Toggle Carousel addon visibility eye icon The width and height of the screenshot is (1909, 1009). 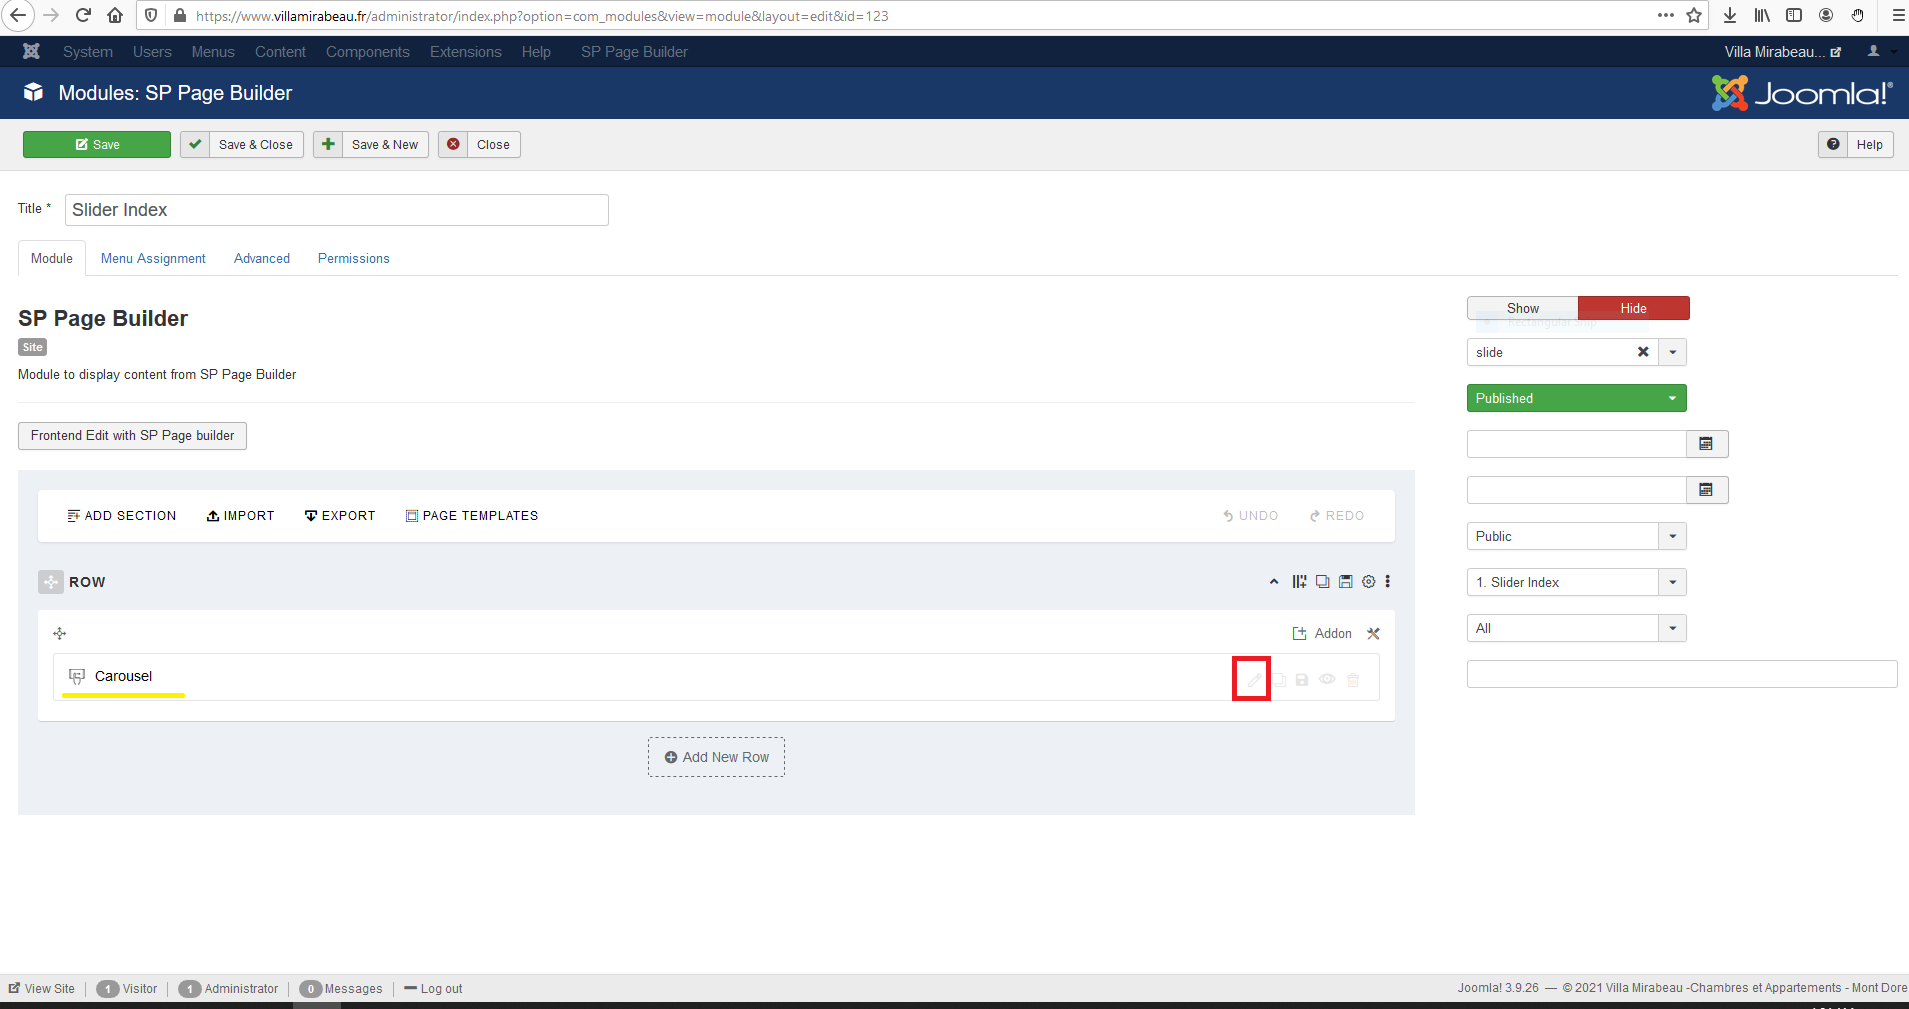[x=1327, y=680]
